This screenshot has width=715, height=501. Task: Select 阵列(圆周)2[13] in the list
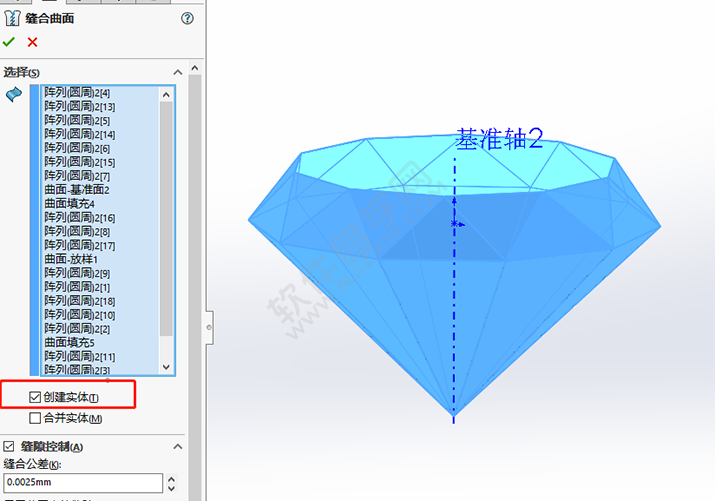click(80, 107)
